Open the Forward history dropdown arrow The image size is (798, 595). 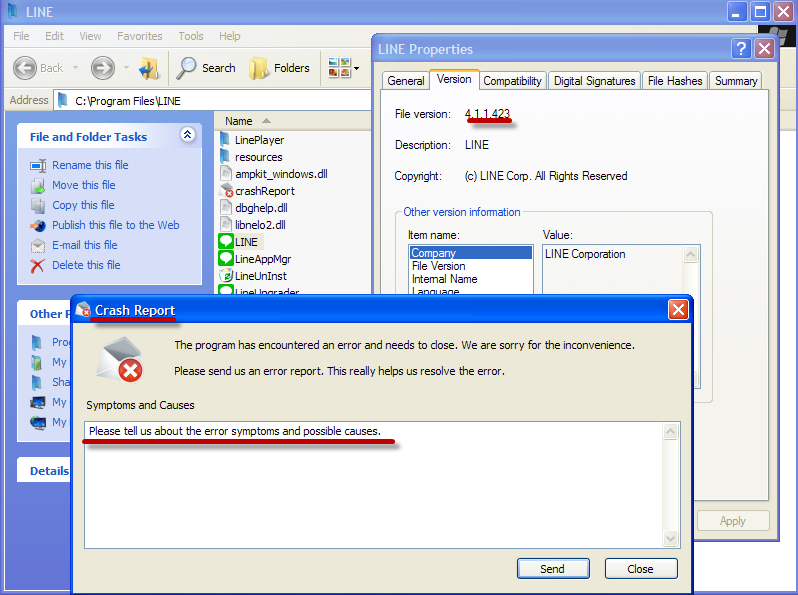point(126,68)
